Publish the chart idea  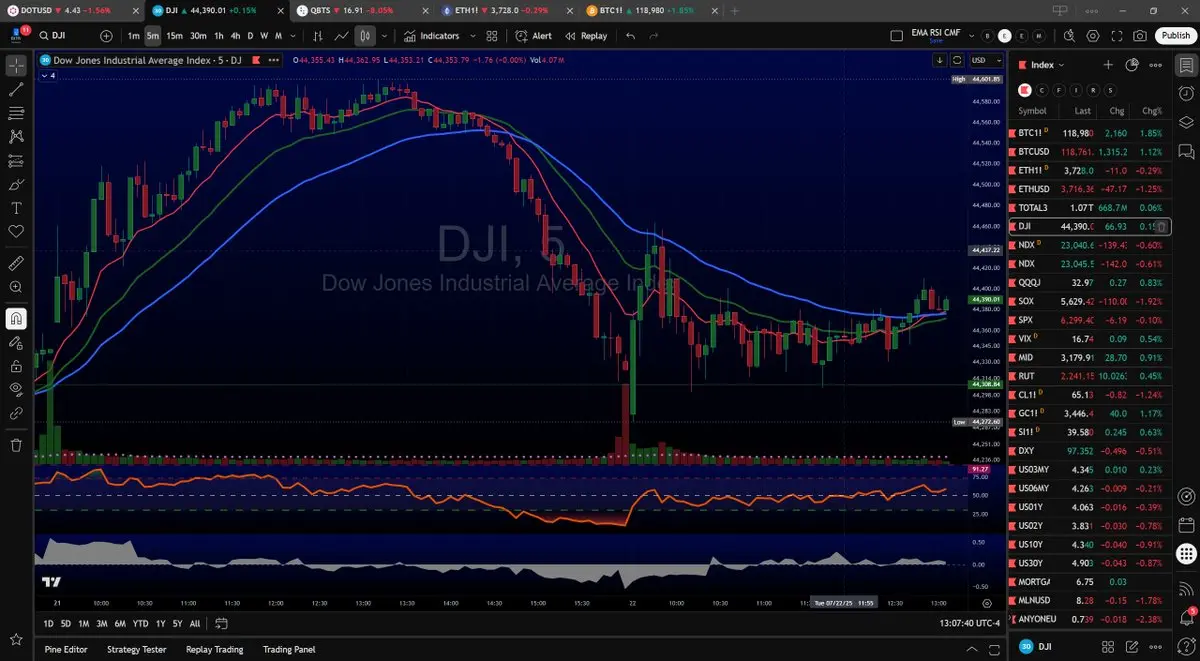point(1175,36)
